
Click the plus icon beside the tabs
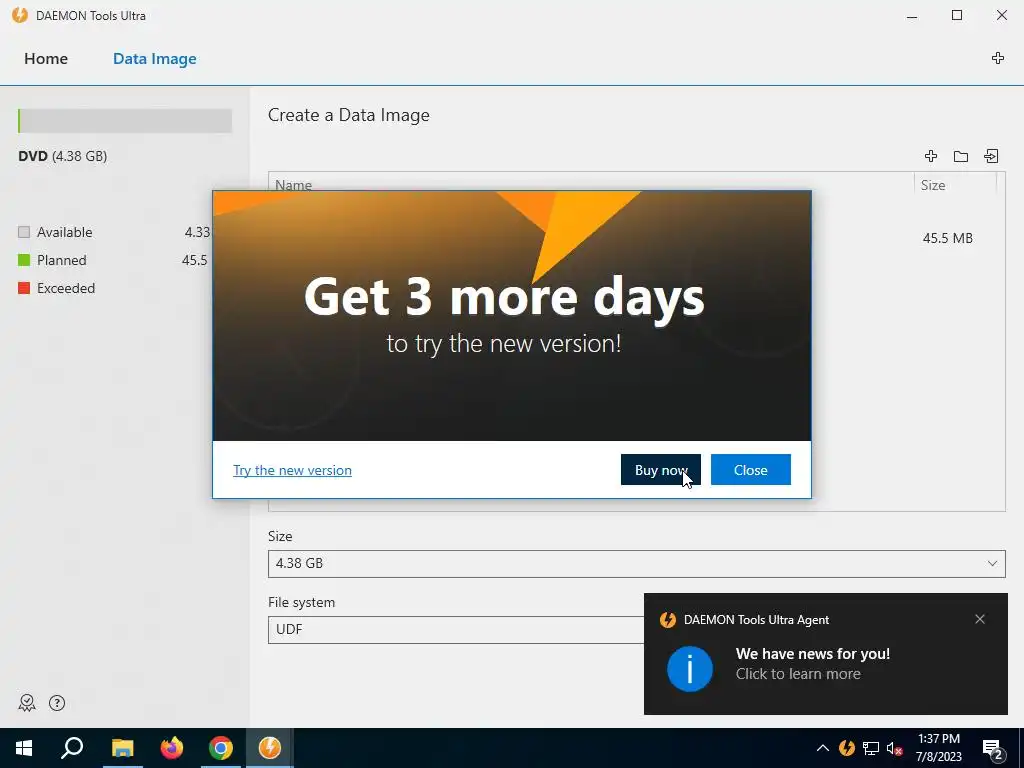(x=997, y=58)
